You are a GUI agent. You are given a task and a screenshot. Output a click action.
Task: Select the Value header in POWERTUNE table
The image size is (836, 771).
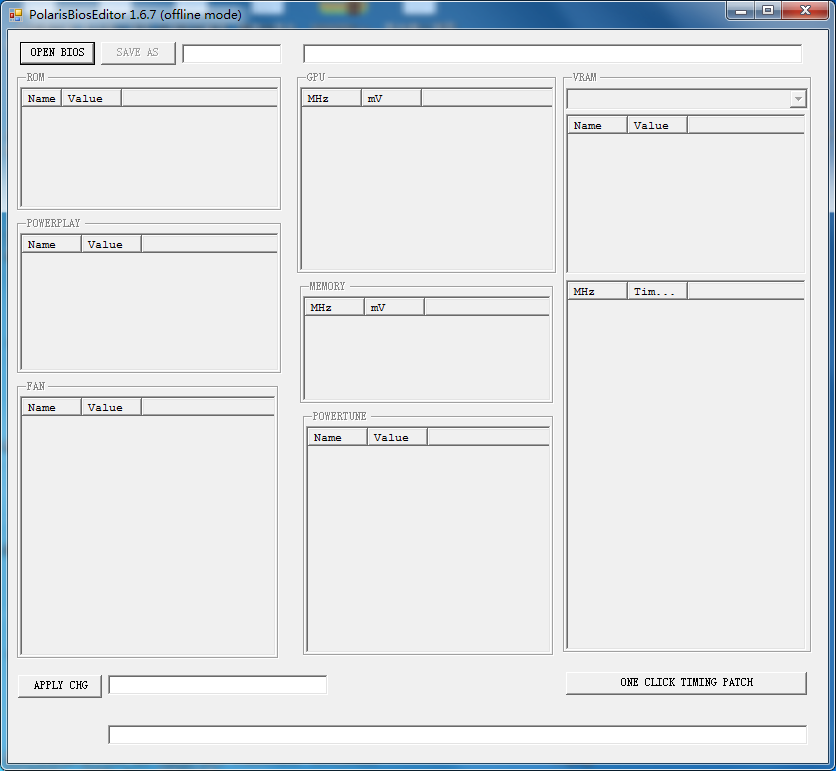[396, 437]
